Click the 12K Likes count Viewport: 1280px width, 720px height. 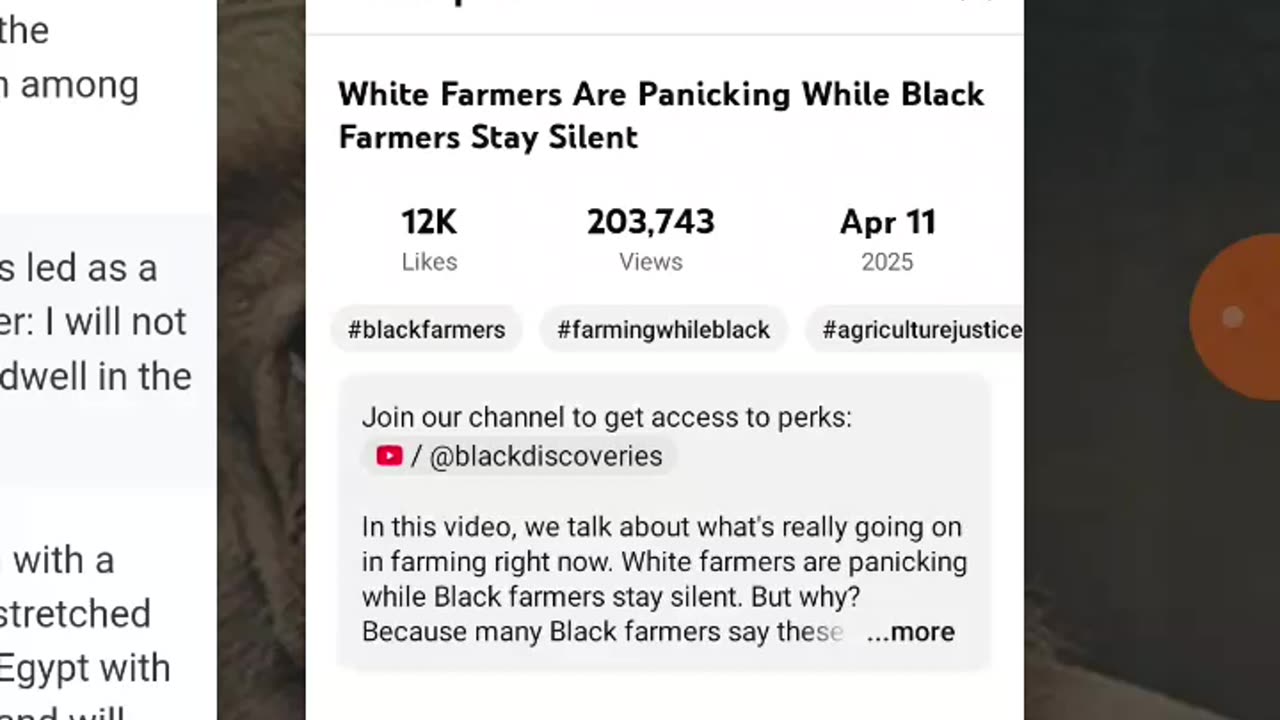click(429, 239)
